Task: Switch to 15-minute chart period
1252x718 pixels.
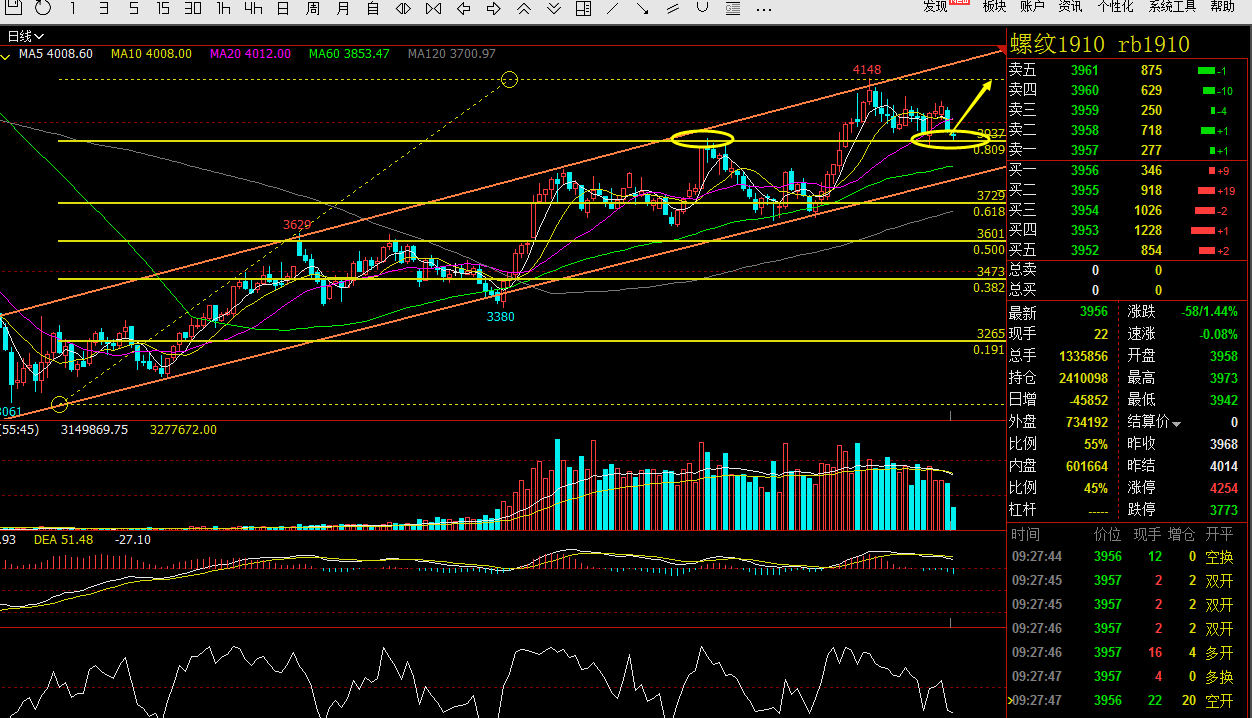Action: (x=163, y=8)
